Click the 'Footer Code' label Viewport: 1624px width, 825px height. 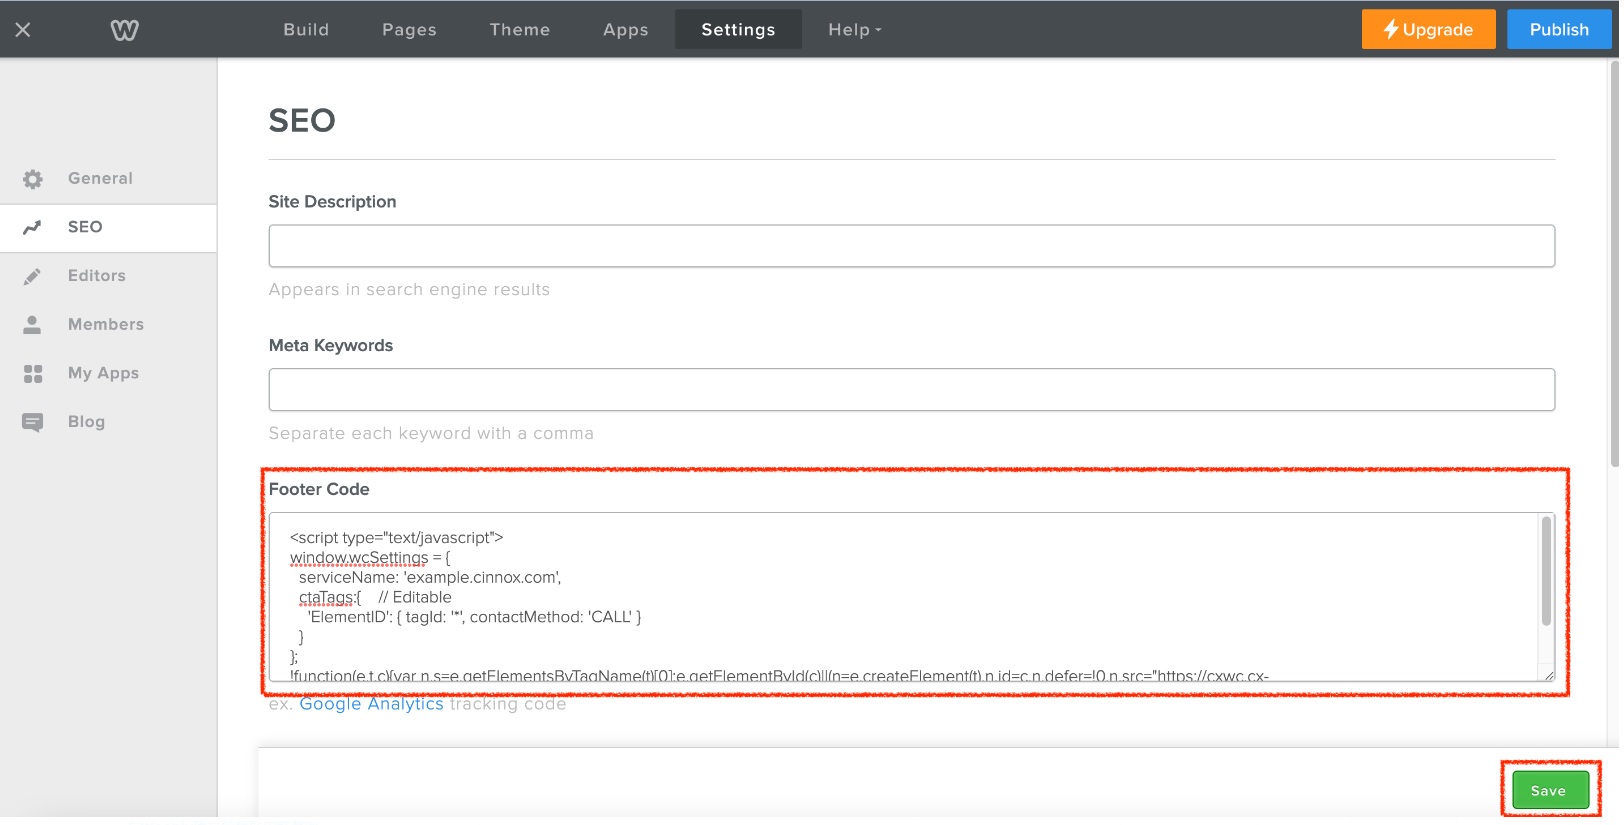click(319, 489)
